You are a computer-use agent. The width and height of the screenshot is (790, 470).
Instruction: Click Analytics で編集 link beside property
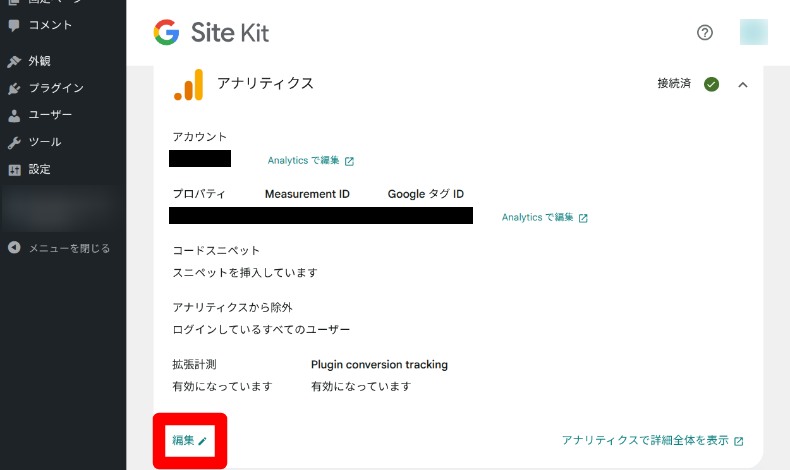[544, 217]
